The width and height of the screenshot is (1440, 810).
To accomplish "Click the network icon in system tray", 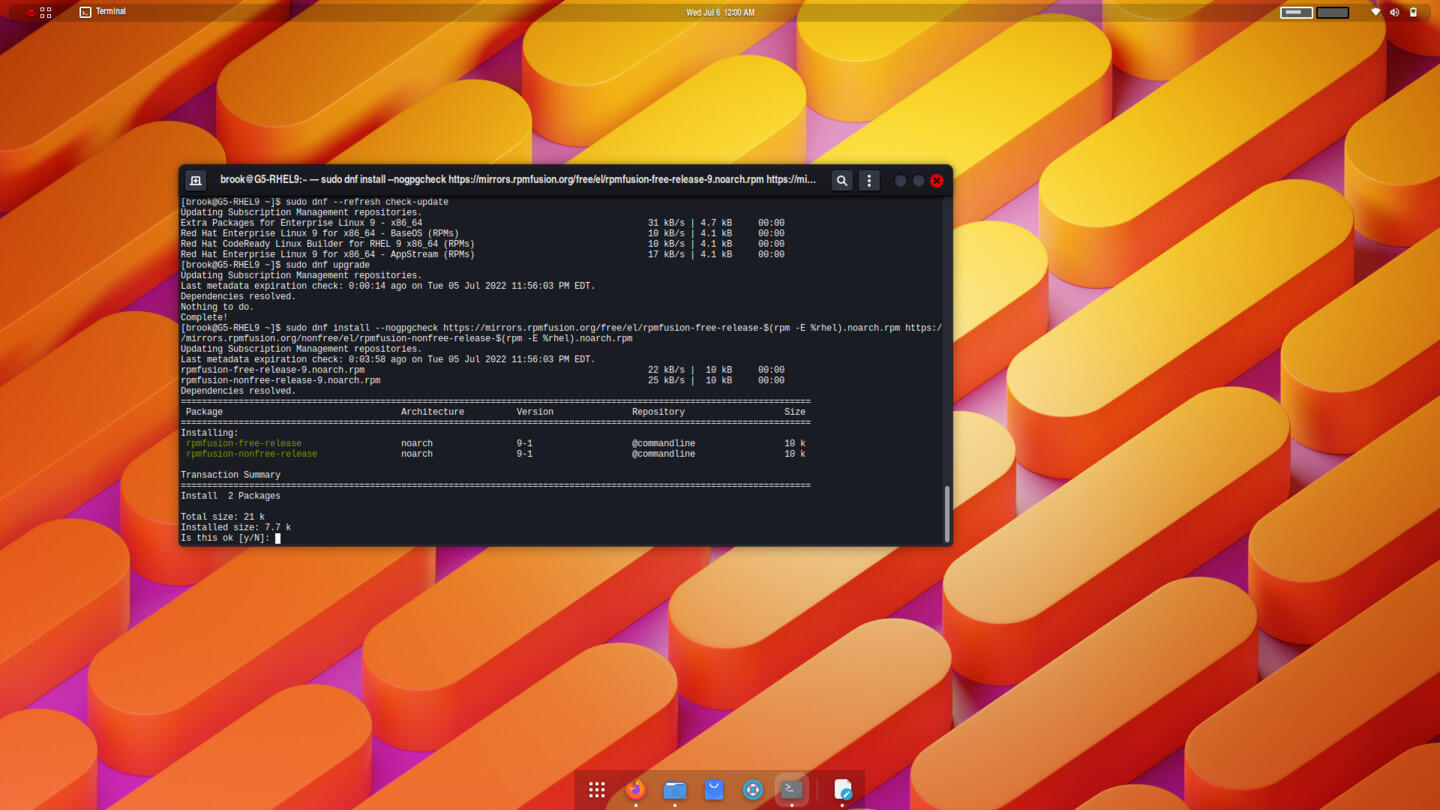I will point(1375,12).
